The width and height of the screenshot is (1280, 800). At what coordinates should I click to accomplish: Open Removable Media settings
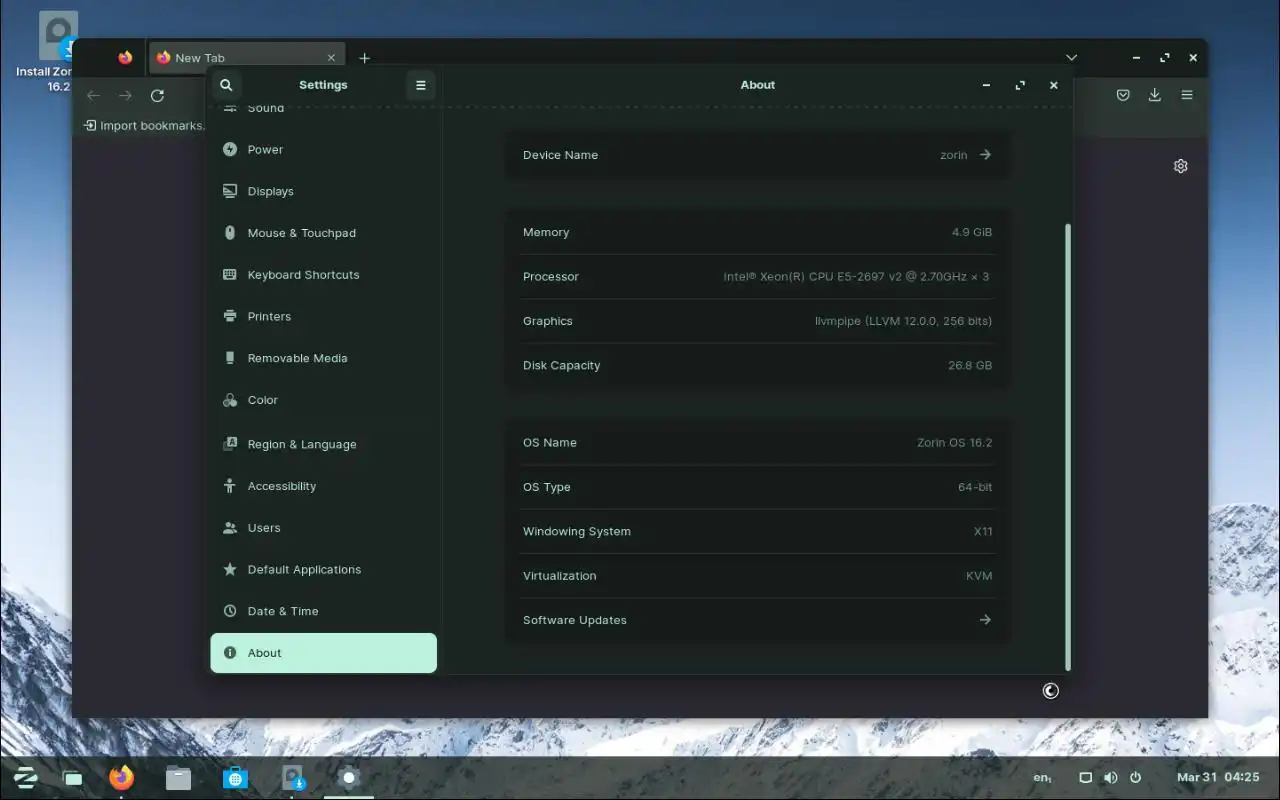(x=323, y=358)
